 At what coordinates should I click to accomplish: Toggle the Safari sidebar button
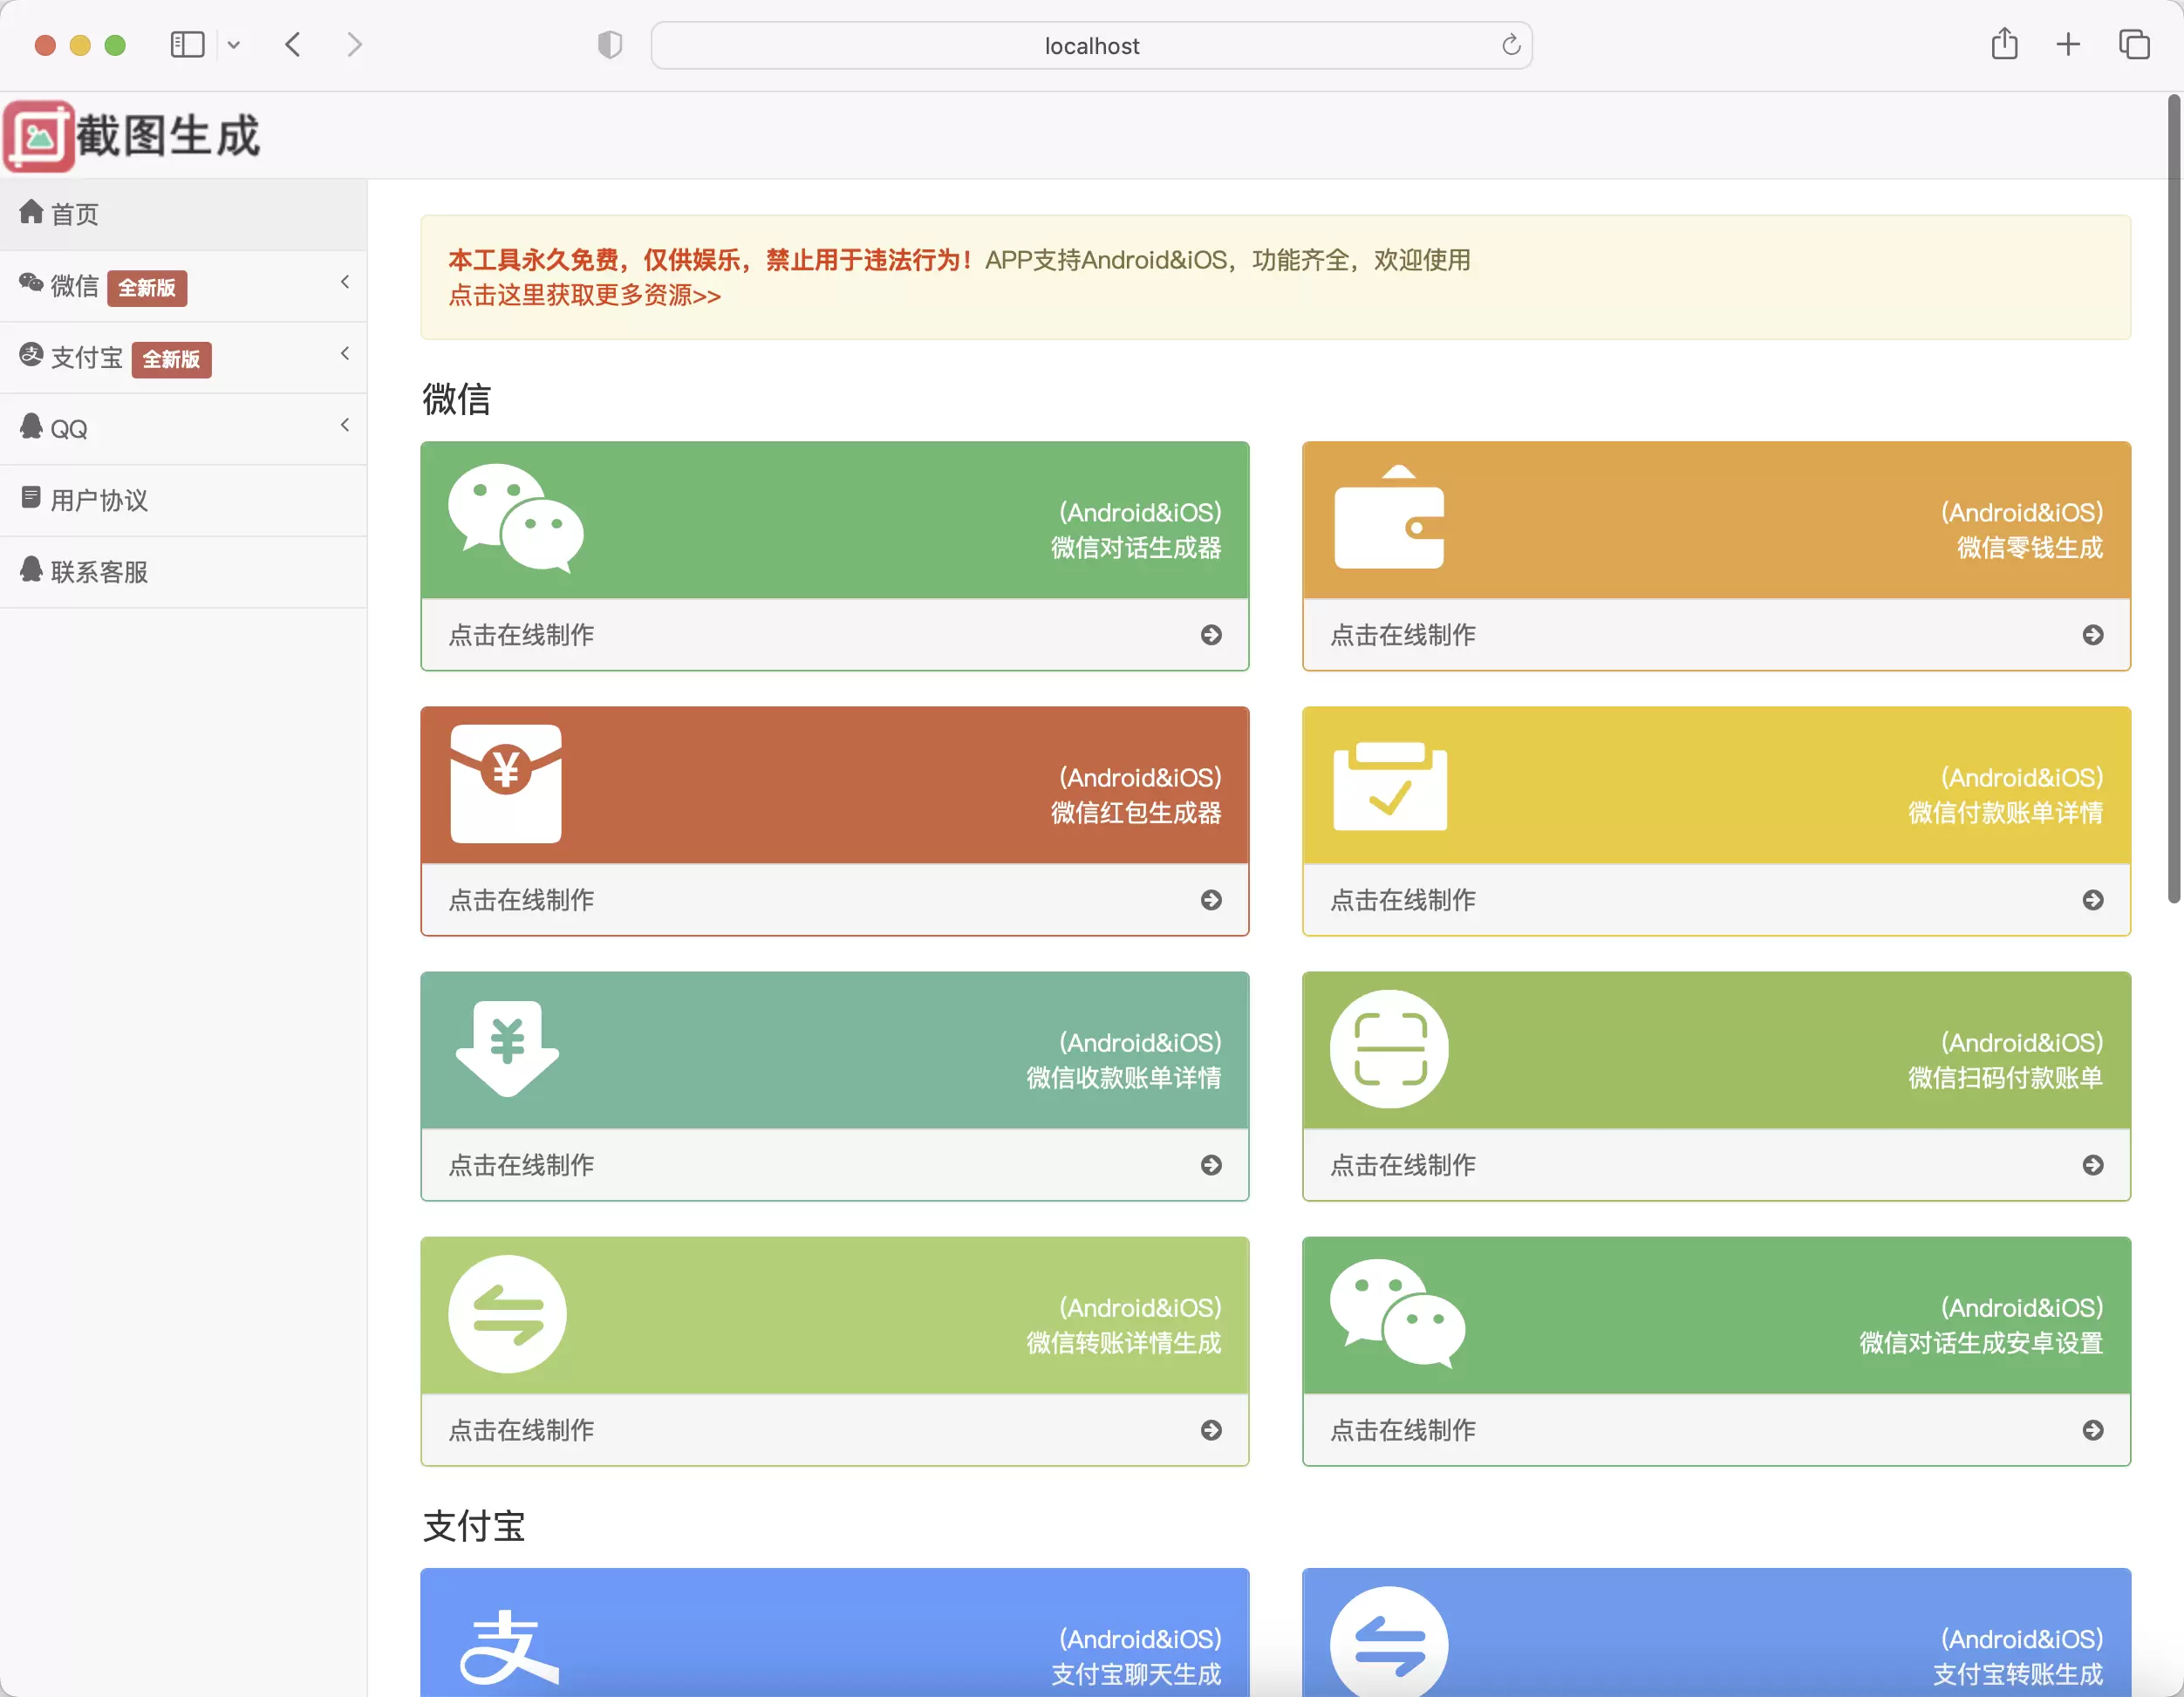tap(187, 45)
